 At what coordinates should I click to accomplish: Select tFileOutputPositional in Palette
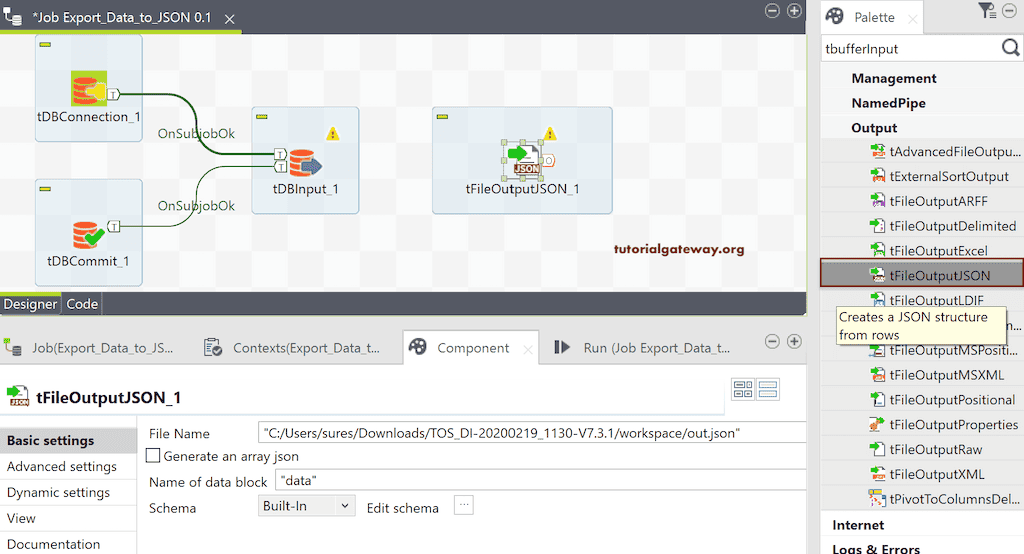[x=942, y=400]
